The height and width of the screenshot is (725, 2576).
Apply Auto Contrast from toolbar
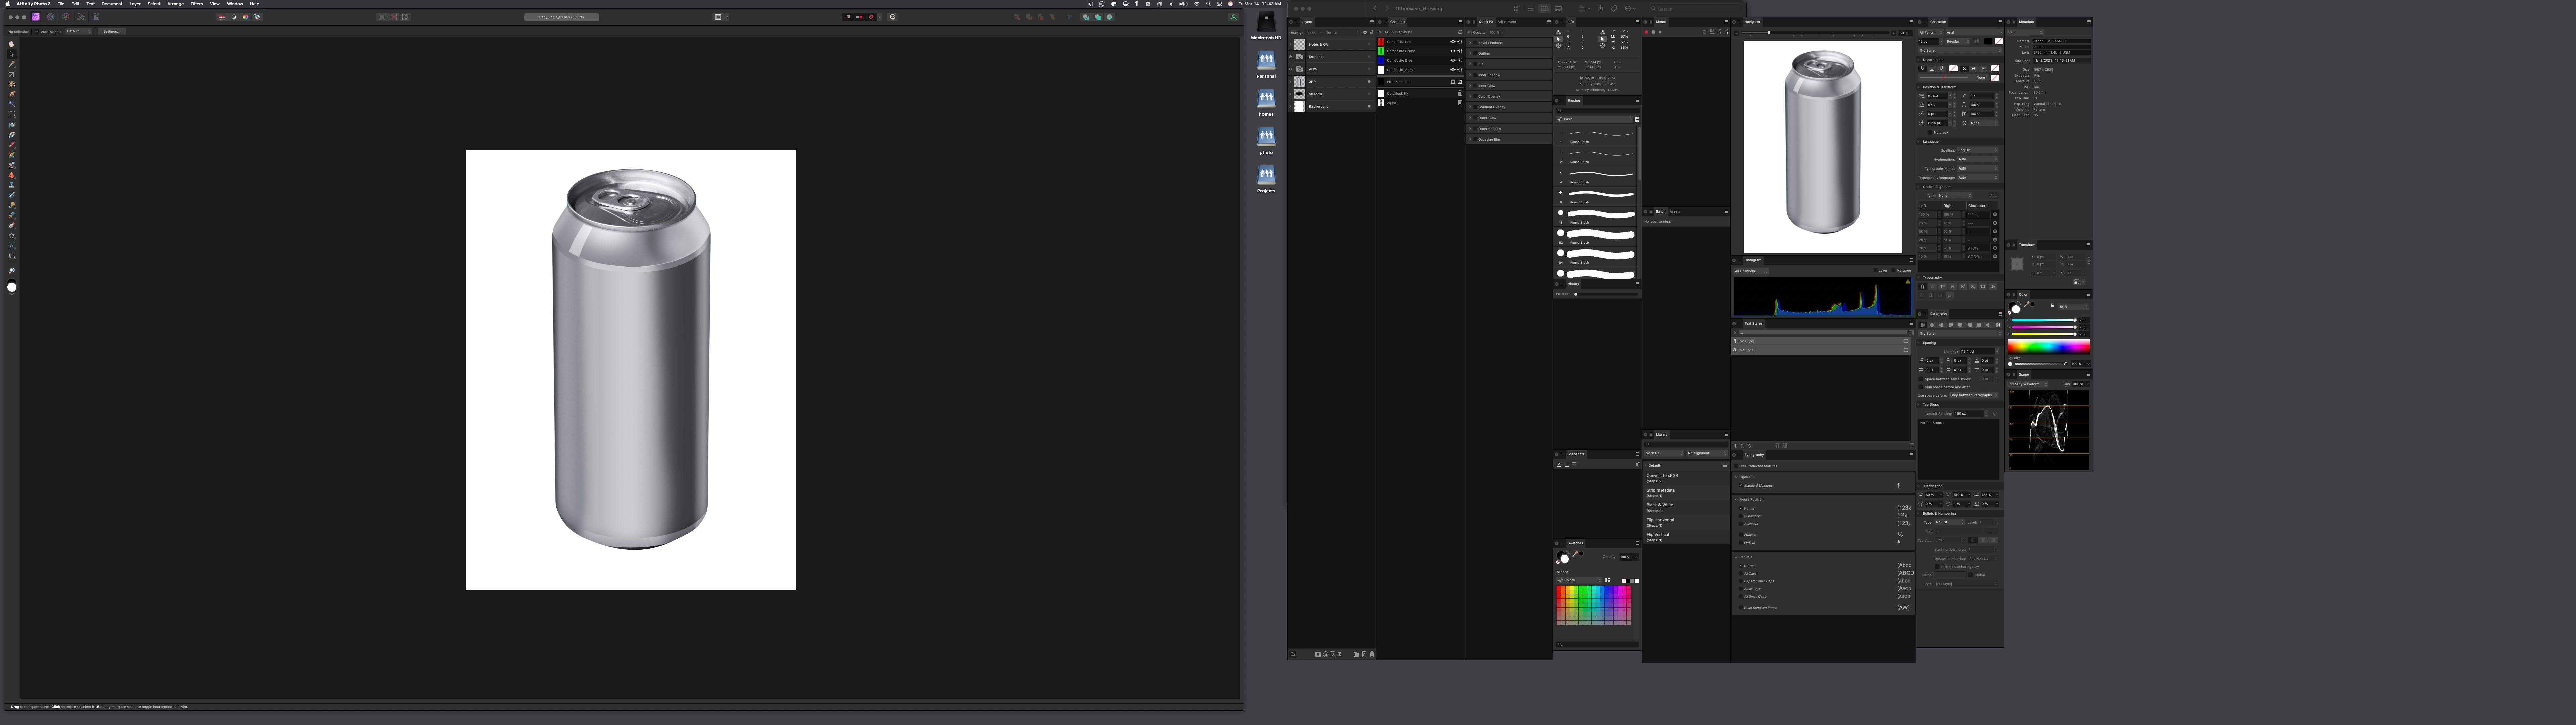[x=234, y=17]
